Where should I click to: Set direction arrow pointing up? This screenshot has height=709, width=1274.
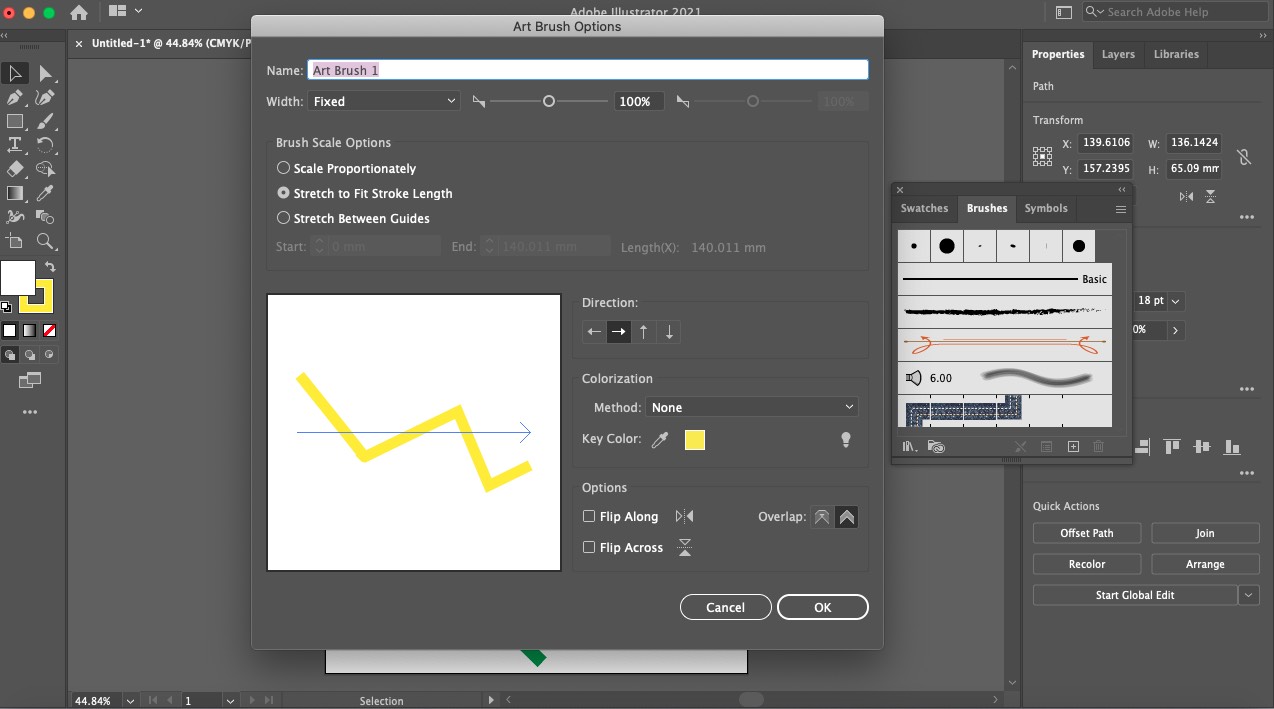pos(644,332)
